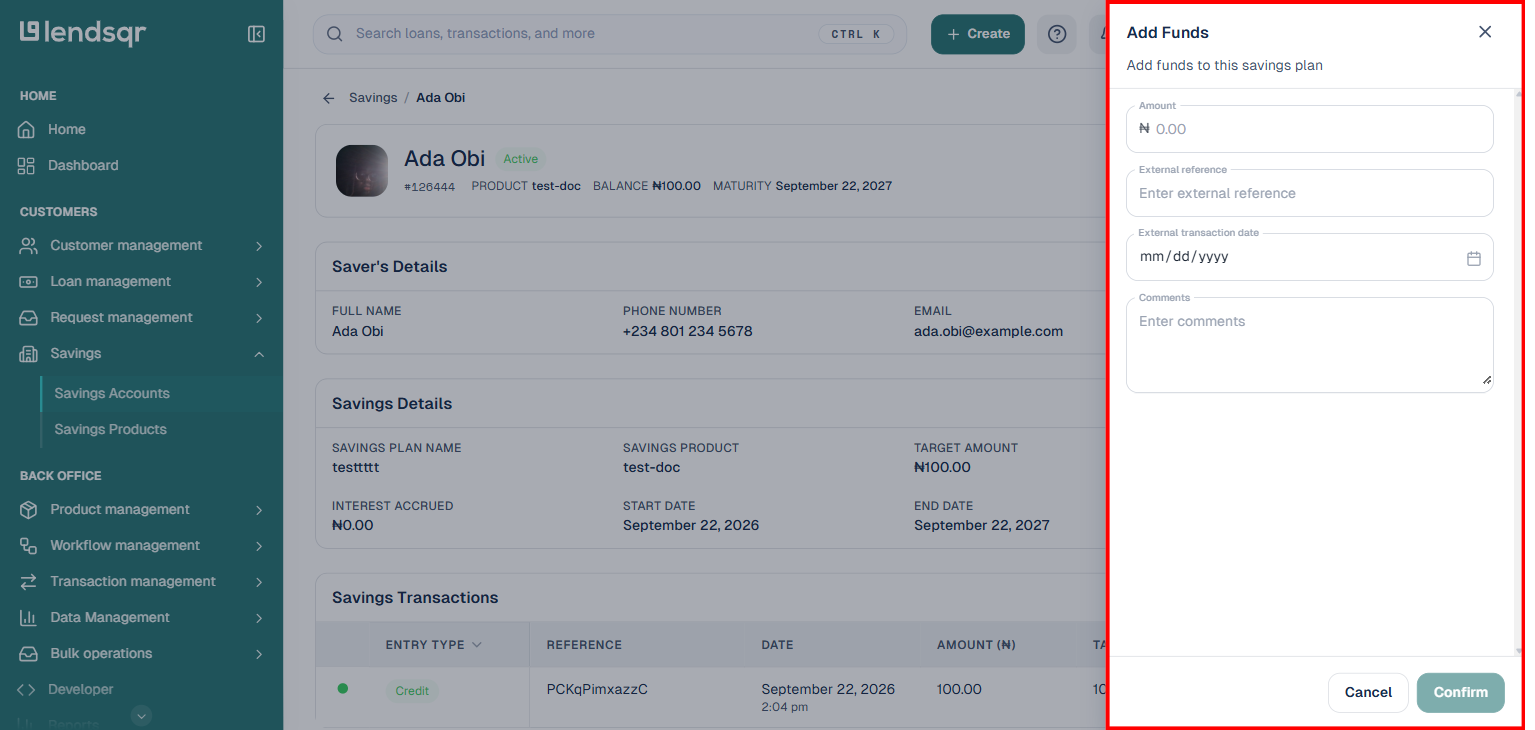The image size is (1535, 730).
Task: Select reference PCKqPimxazzC in transactions table
Action: pos(597,689)
